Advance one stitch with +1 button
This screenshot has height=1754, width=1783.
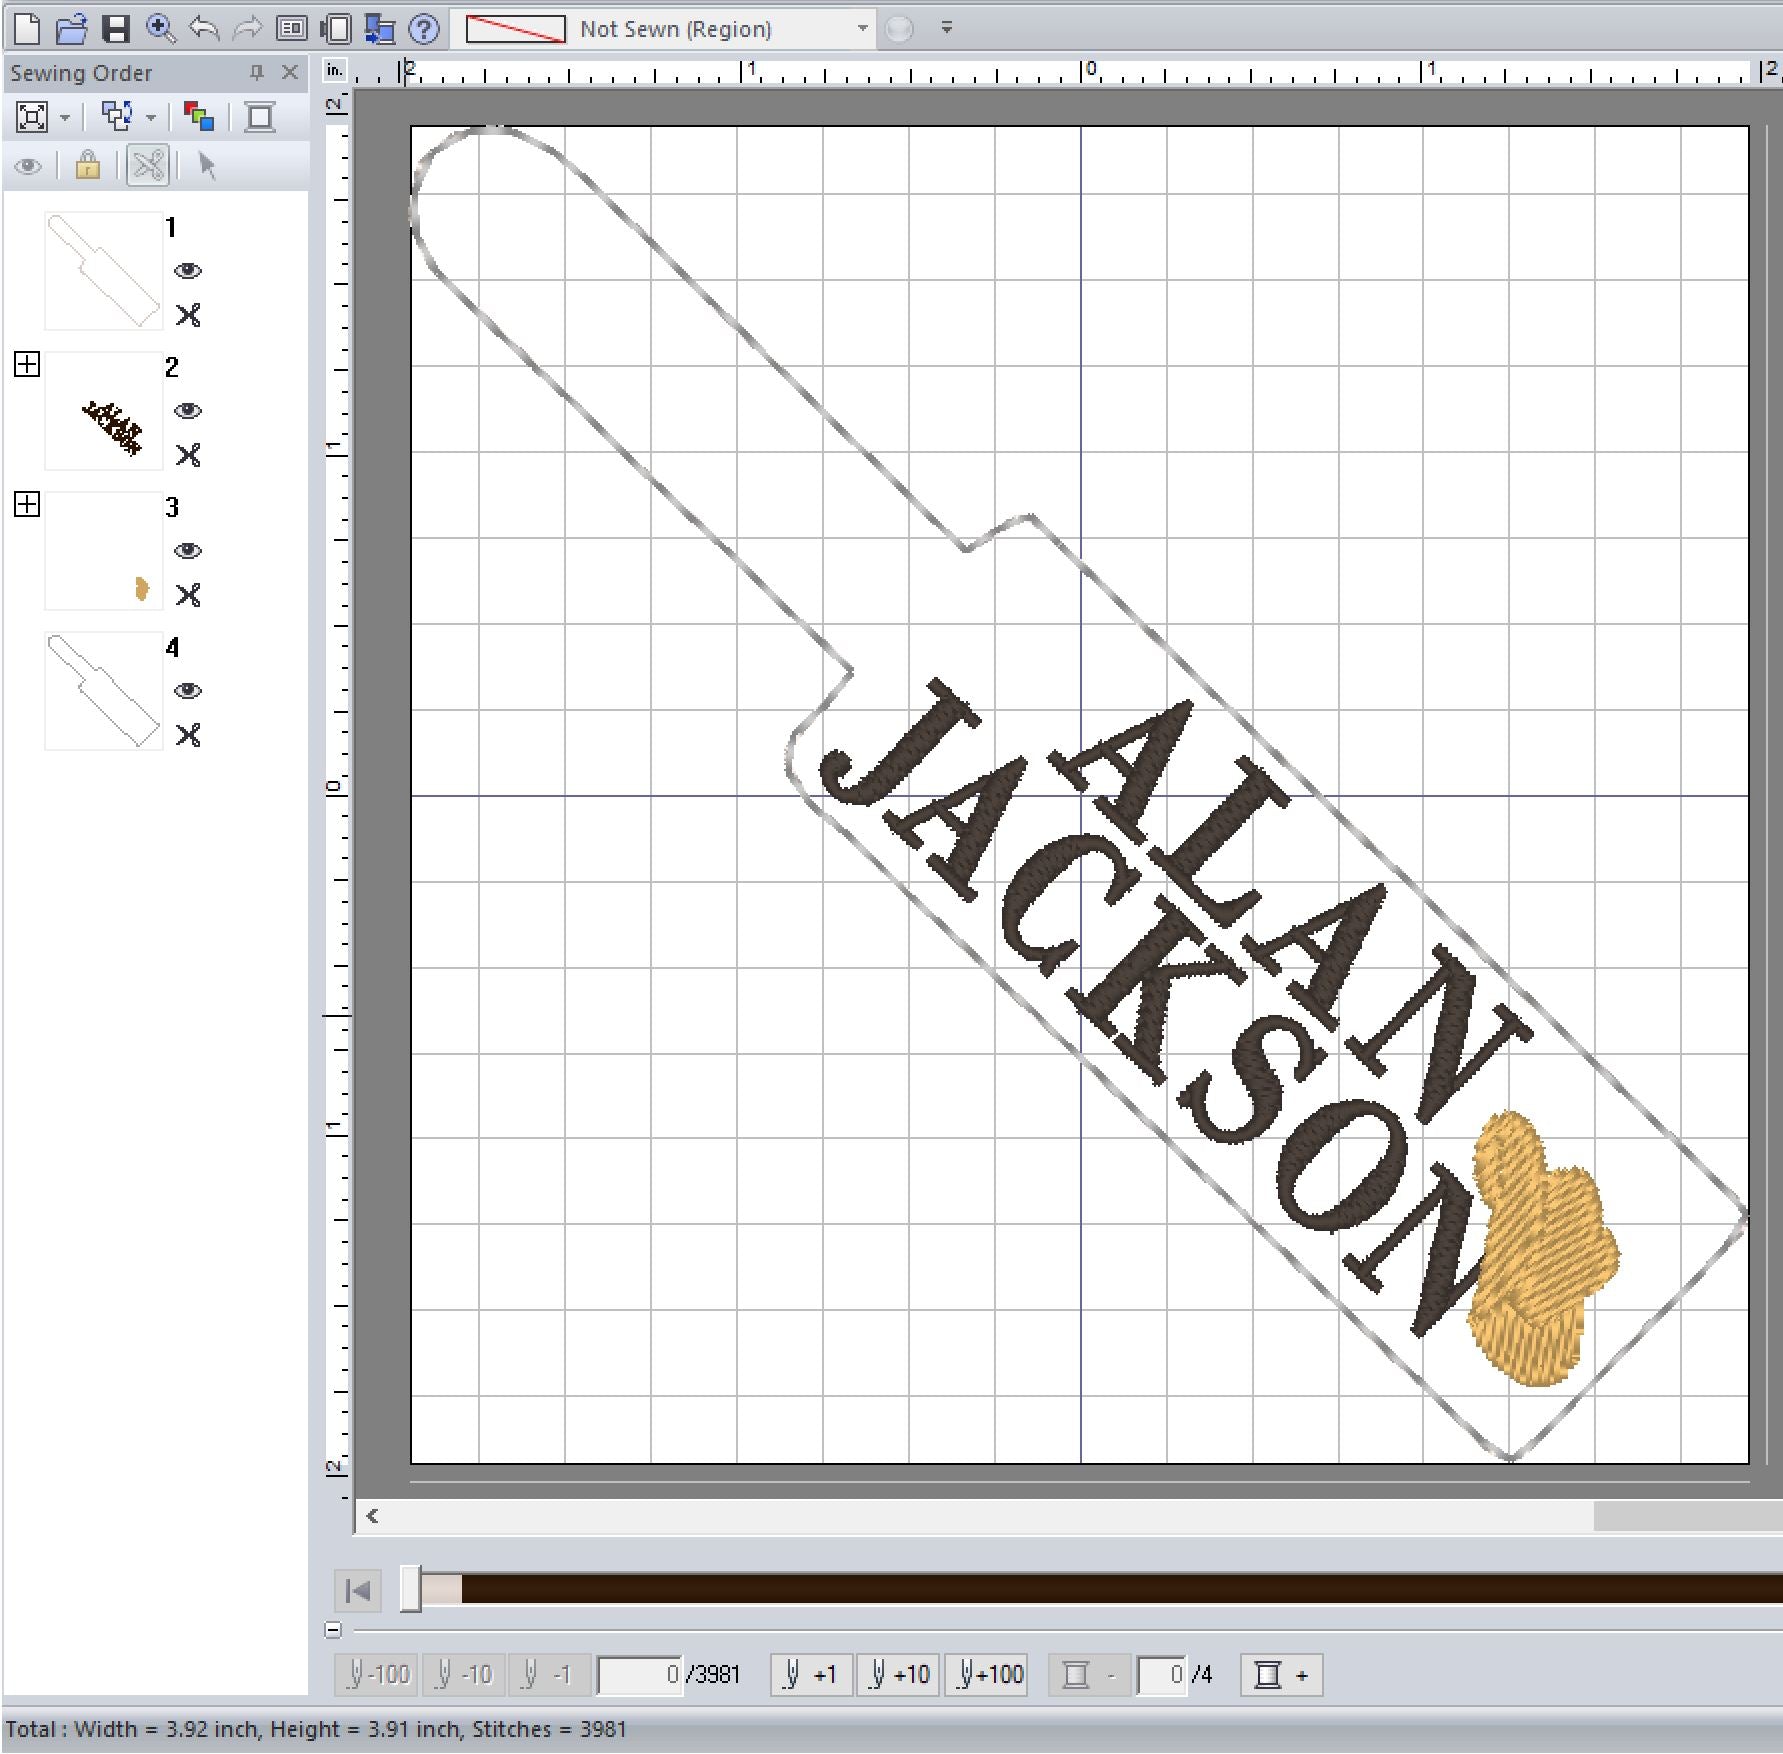point(811,1675)
